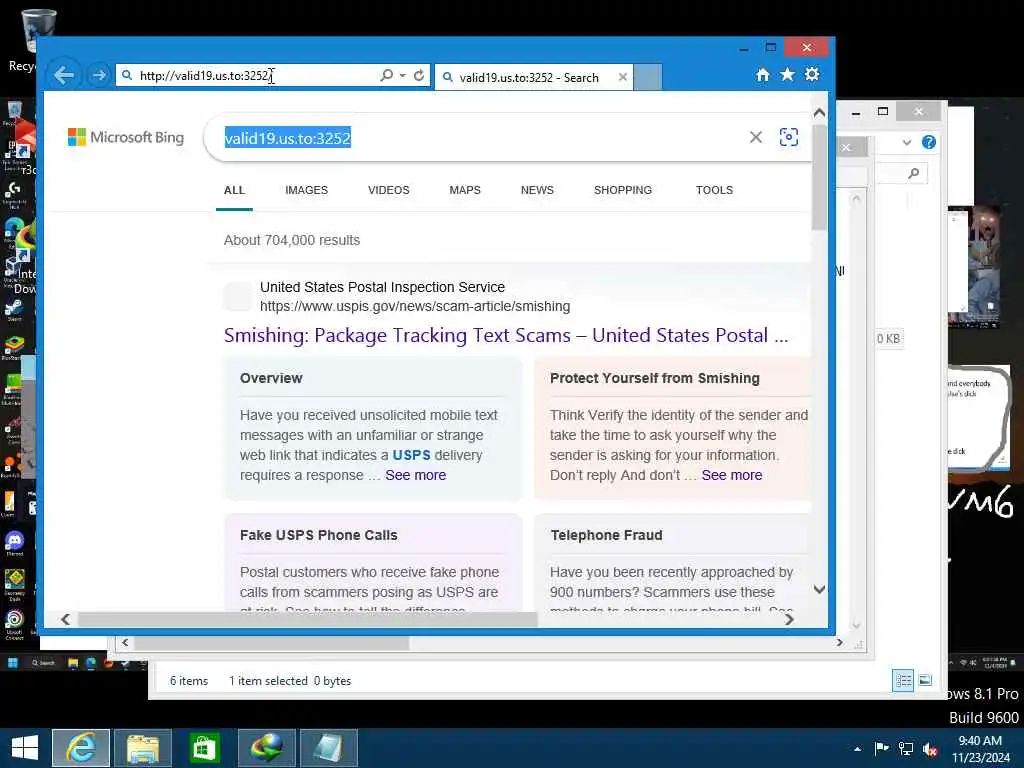Clear the Bing search box with X
1024x768 pixels.
click(756, 137)
